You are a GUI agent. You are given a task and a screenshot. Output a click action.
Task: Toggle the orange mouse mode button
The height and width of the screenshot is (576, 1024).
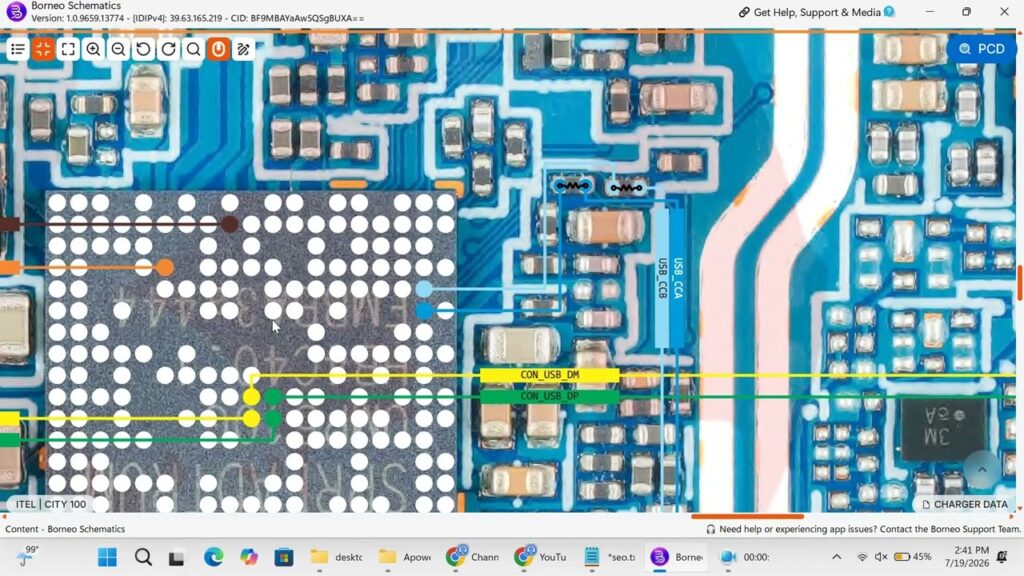(218, 49)
